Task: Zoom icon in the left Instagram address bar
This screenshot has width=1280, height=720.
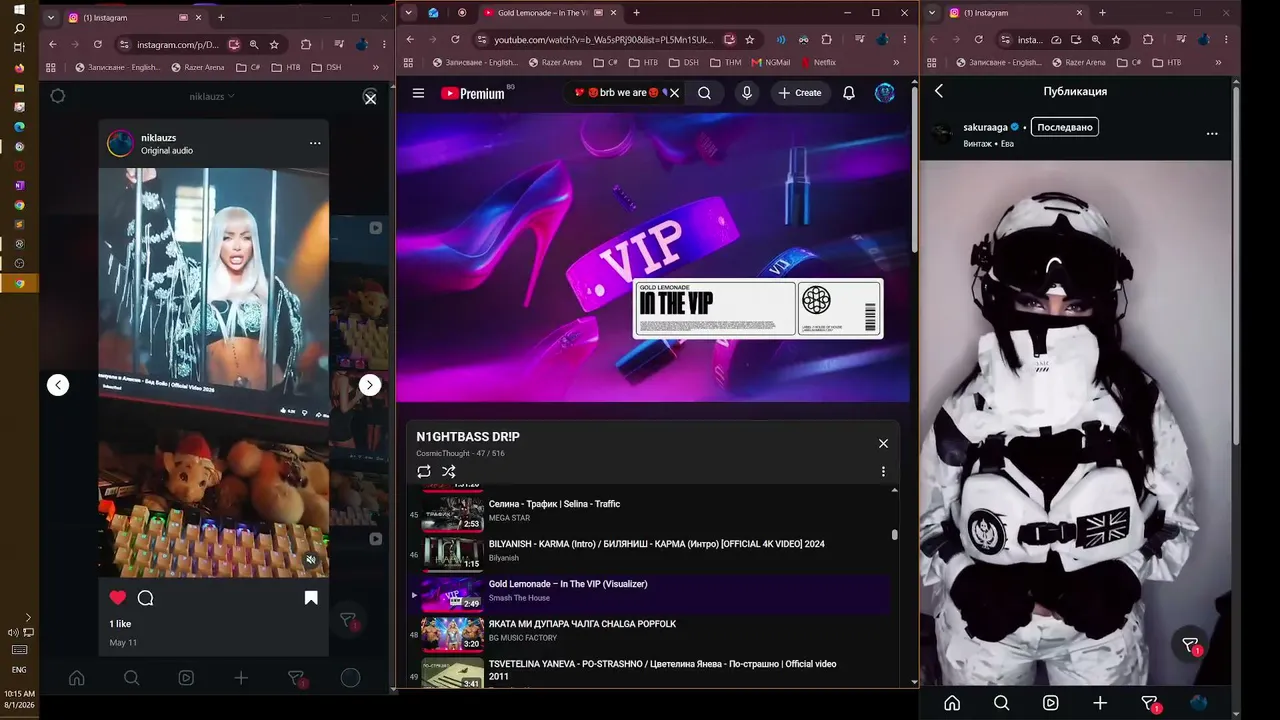Action: pos(254,44)
